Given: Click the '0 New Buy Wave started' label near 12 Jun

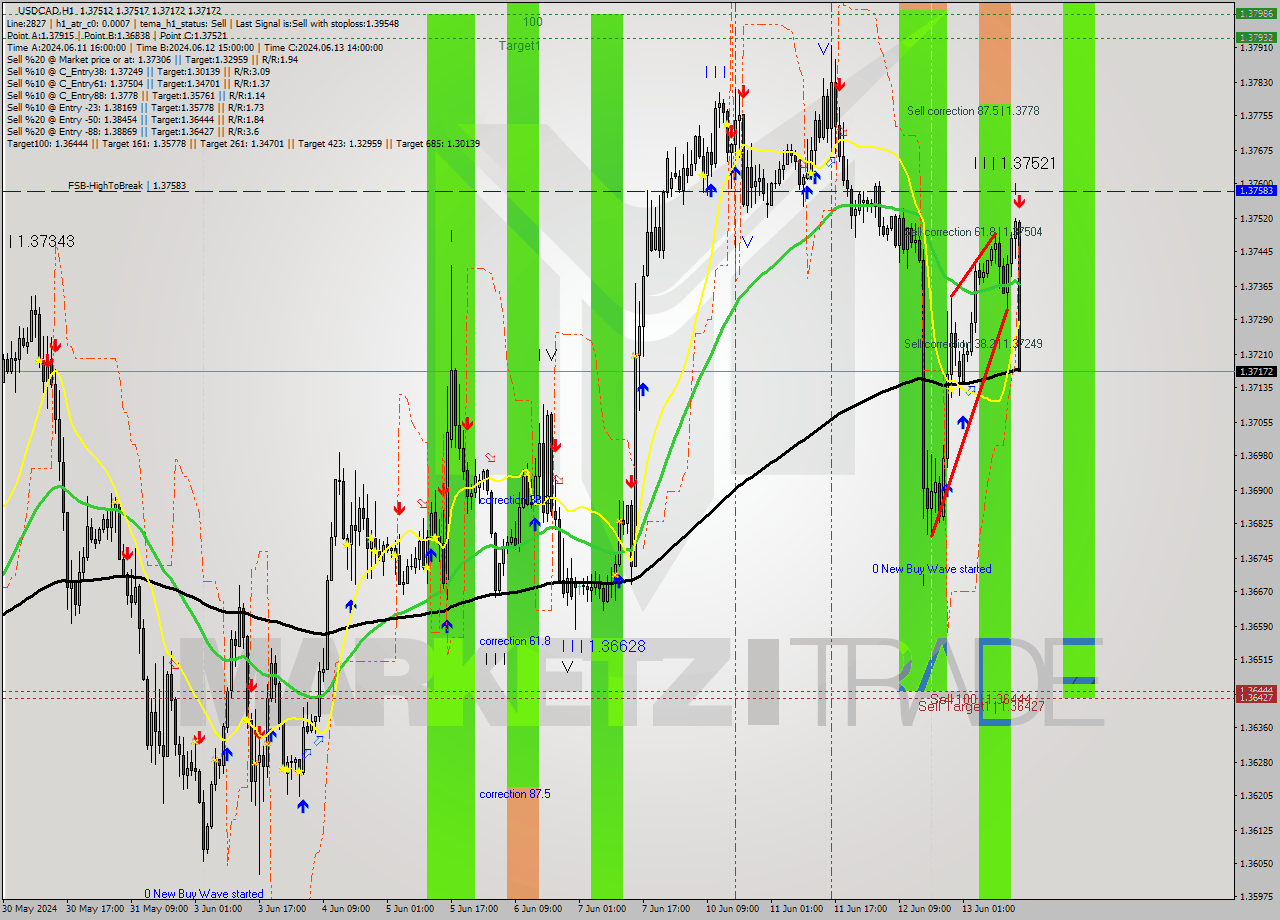Looking at the screenshot, I should [932, 569].
